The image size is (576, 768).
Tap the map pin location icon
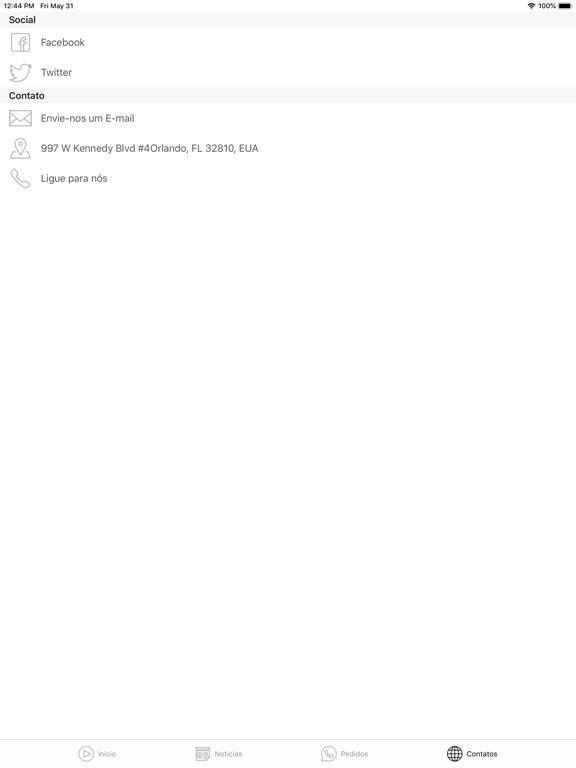pyautogui.click(x=21, y=148)
